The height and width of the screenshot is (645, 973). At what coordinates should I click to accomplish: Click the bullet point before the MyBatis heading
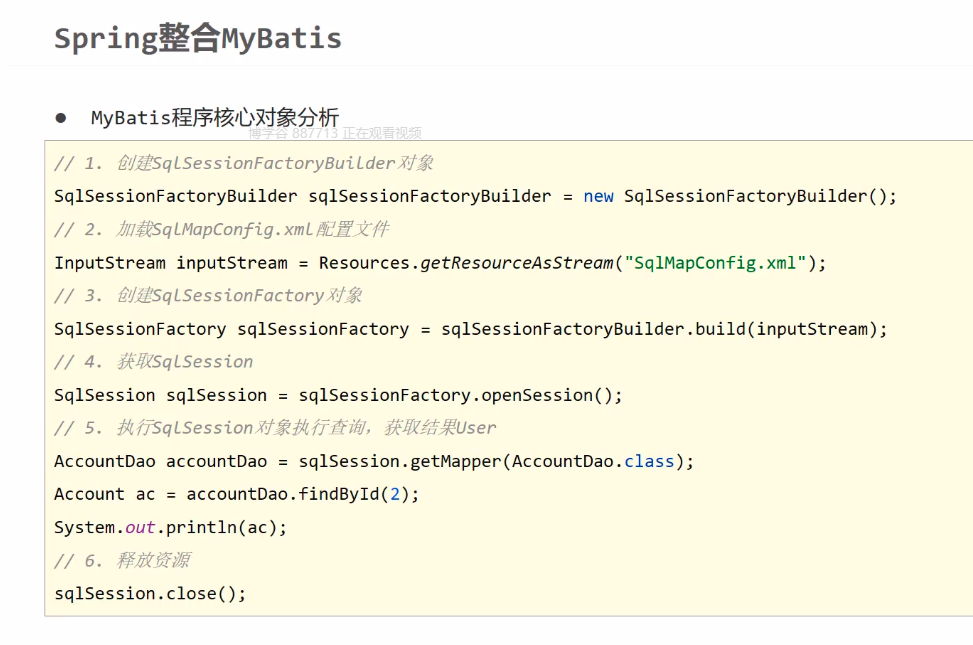click(x=61, y=118)
